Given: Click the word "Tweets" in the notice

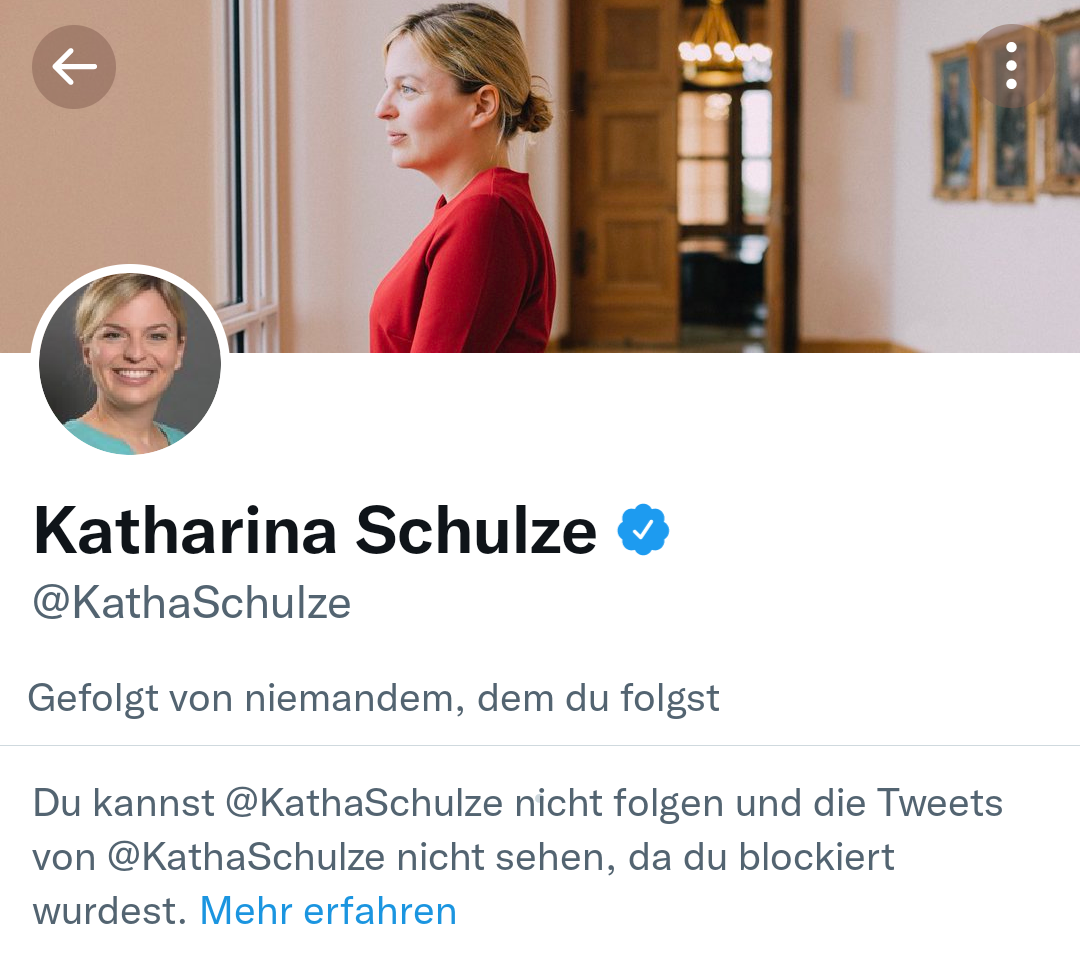Looking at the screenshot, I should coord(939,803).
